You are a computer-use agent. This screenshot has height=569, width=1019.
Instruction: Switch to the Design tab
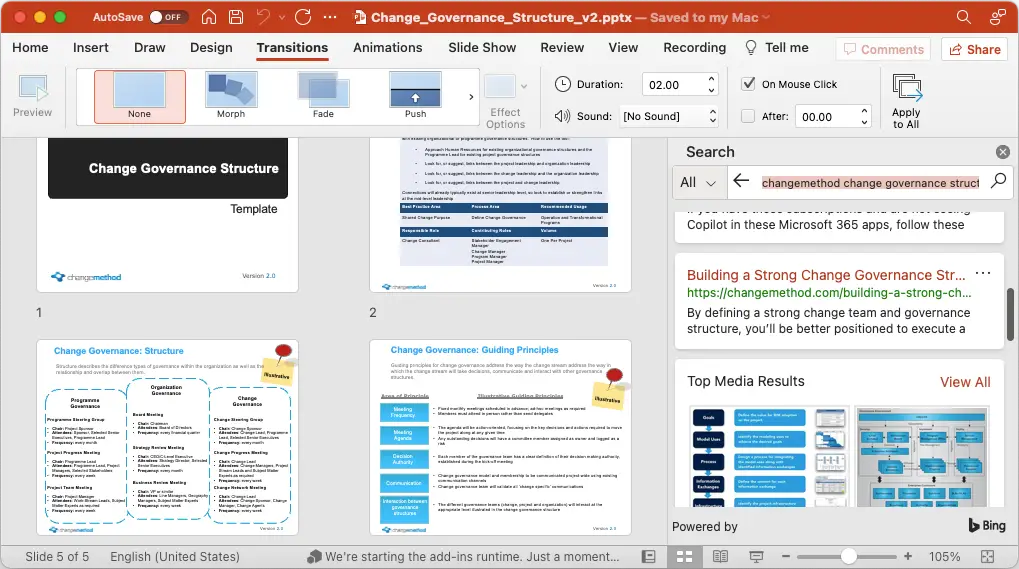coord(211,47)
